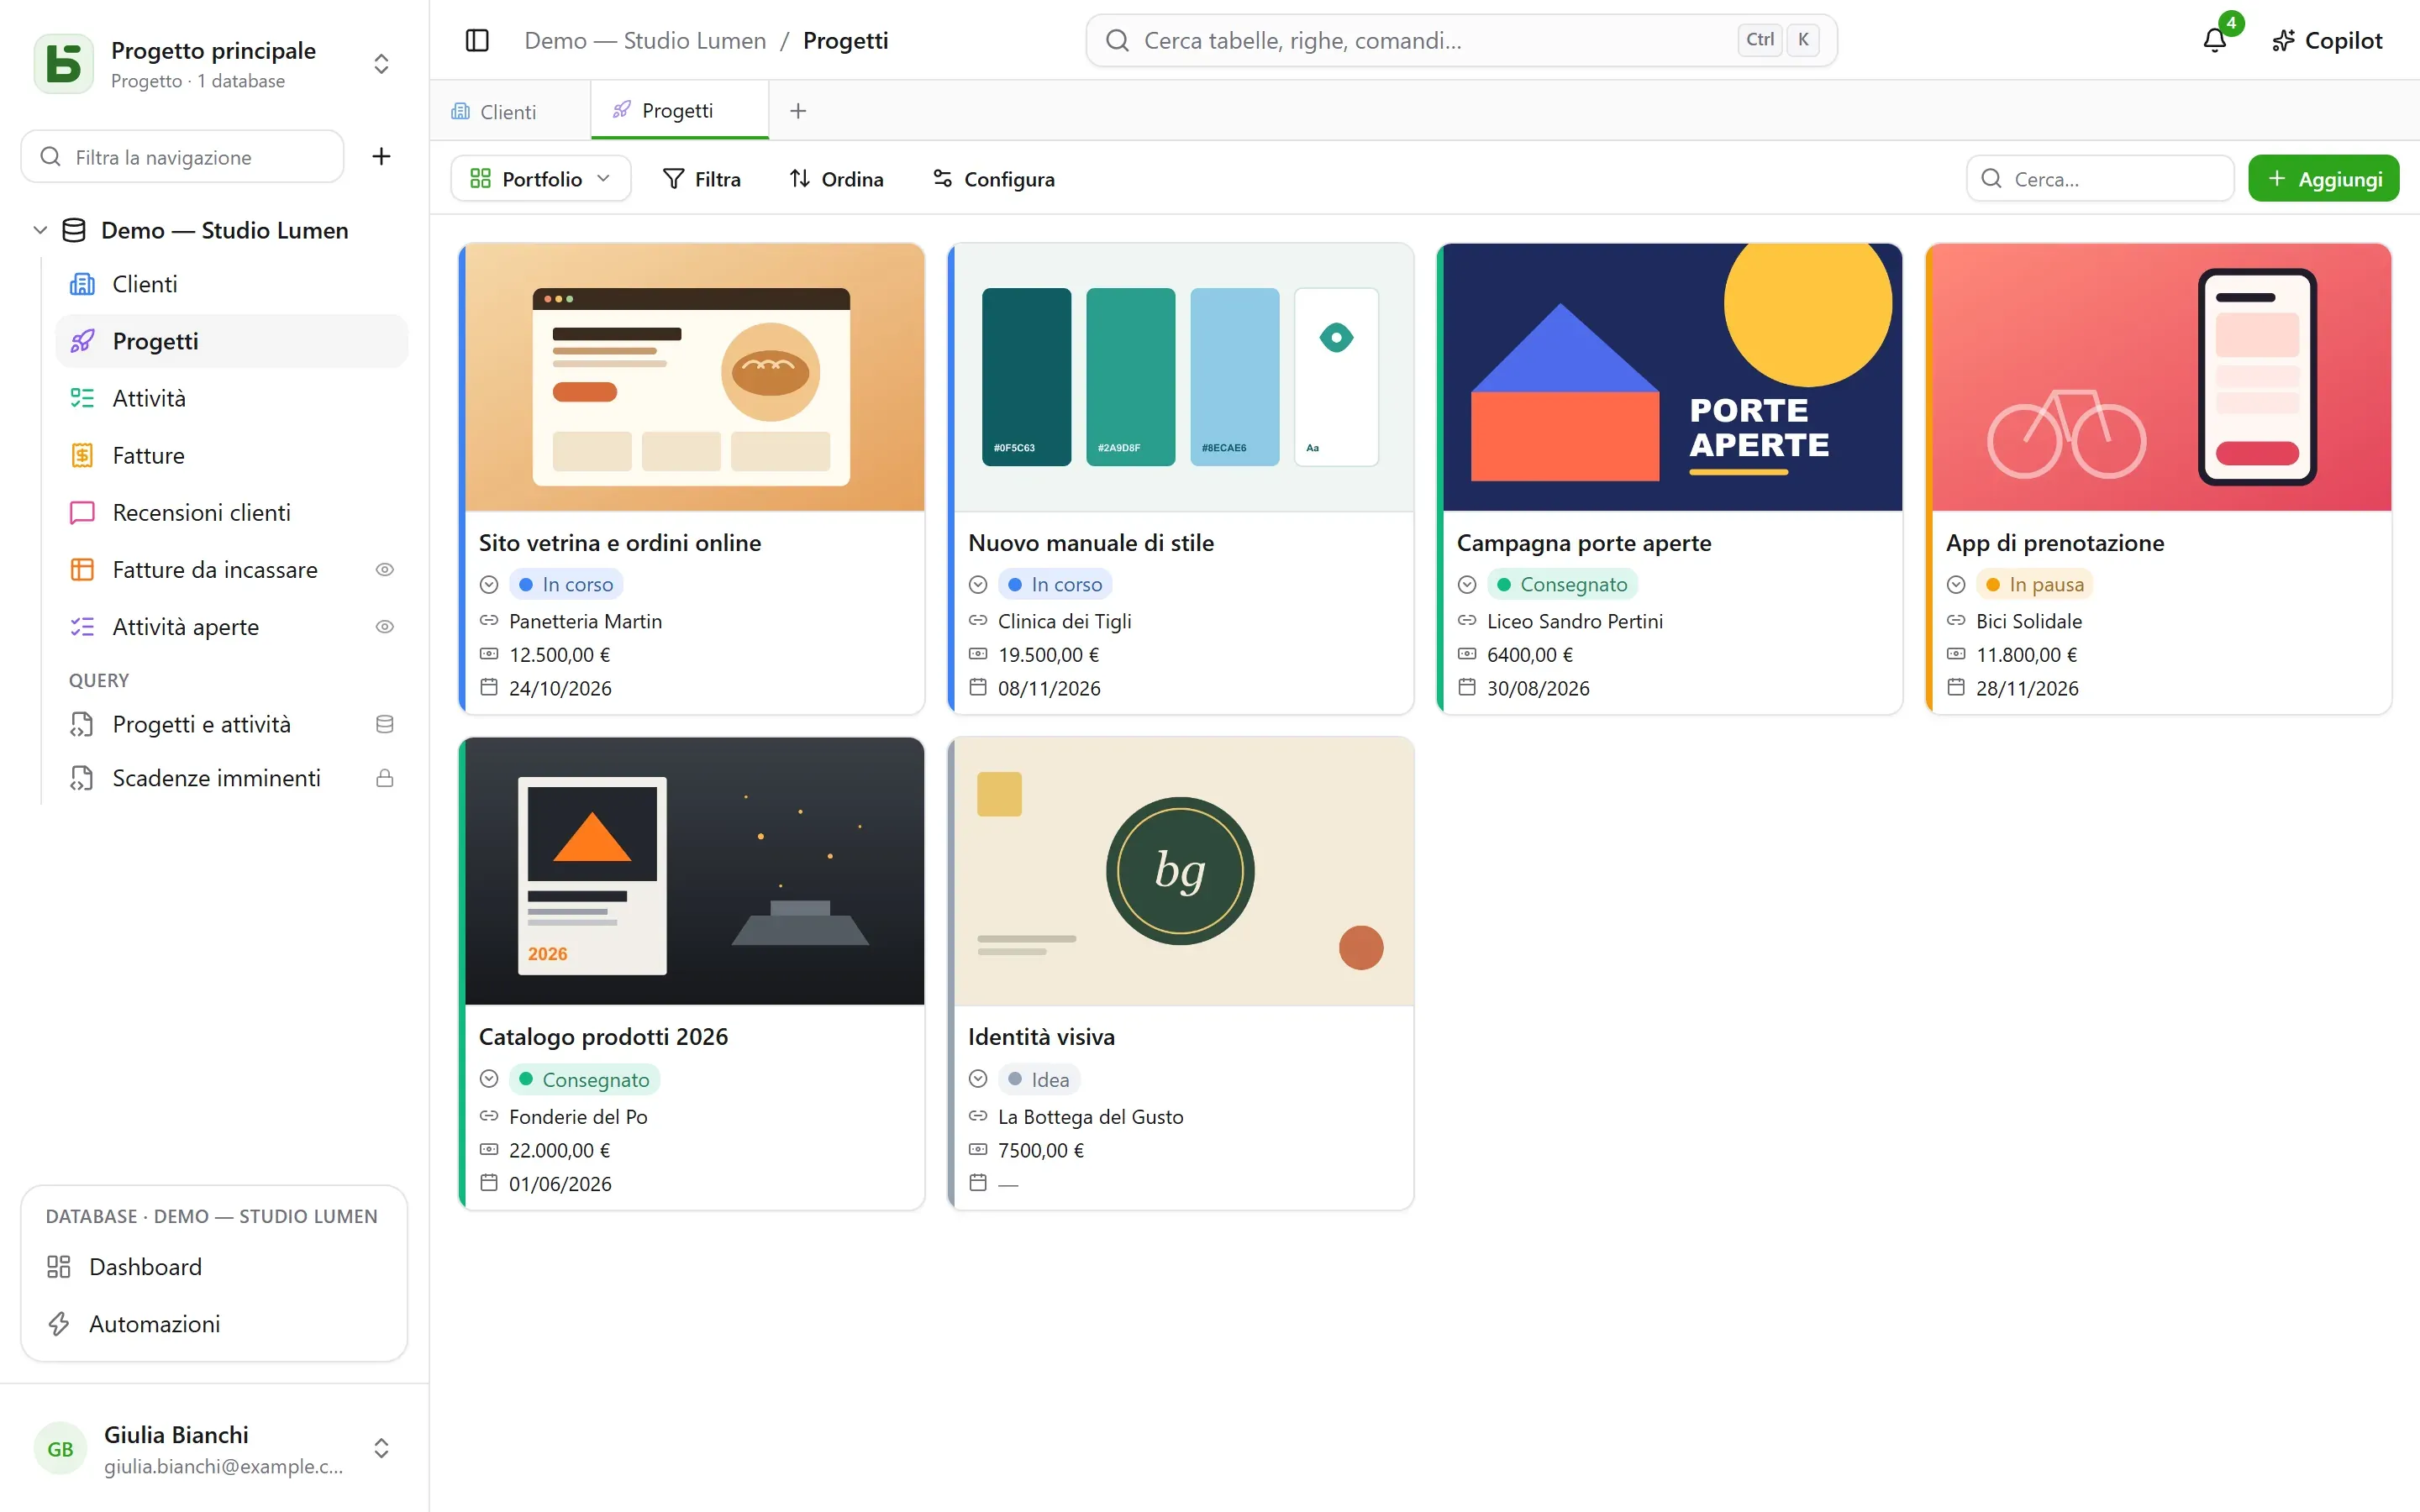Add a new tab with plus

798,111
